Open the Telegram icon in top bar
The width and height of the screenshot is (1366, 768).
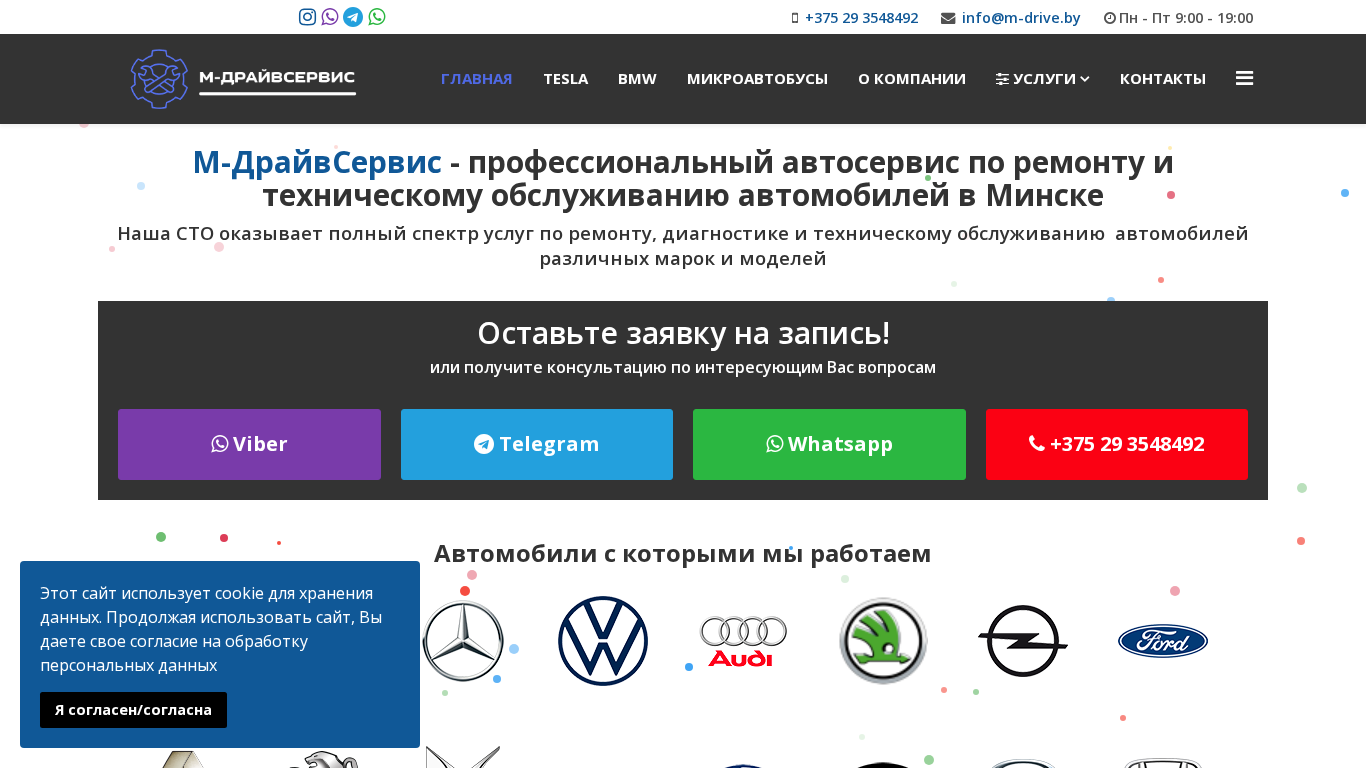point(353,17)
